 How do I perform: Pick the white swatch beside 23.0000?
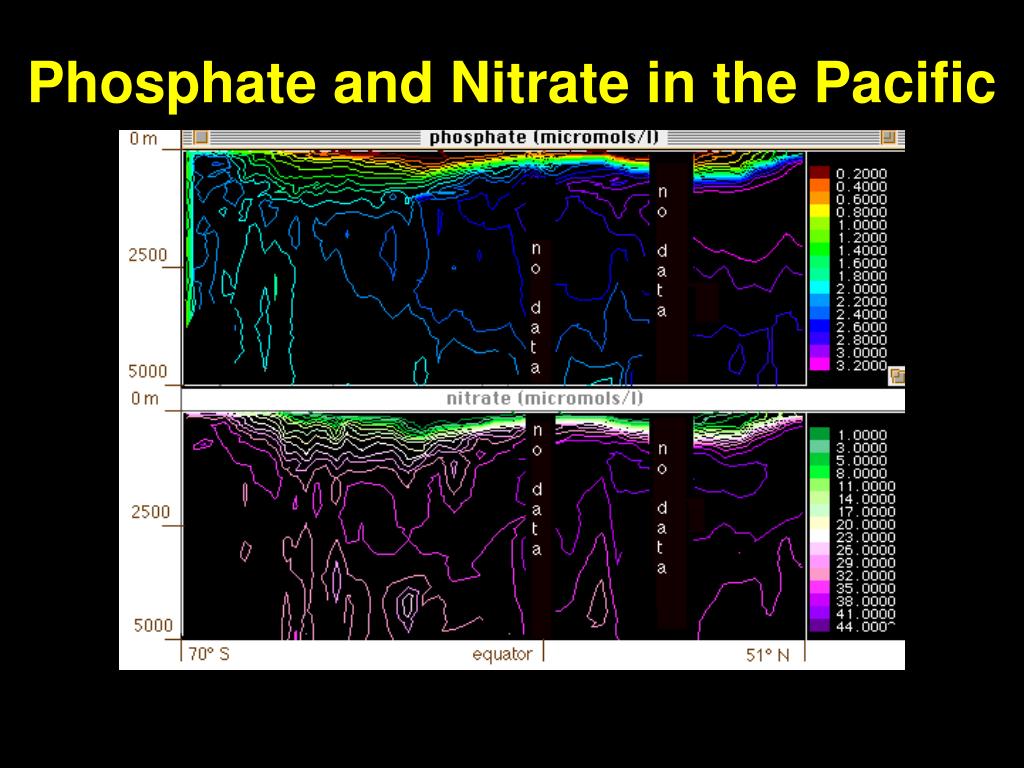[820, 537]
